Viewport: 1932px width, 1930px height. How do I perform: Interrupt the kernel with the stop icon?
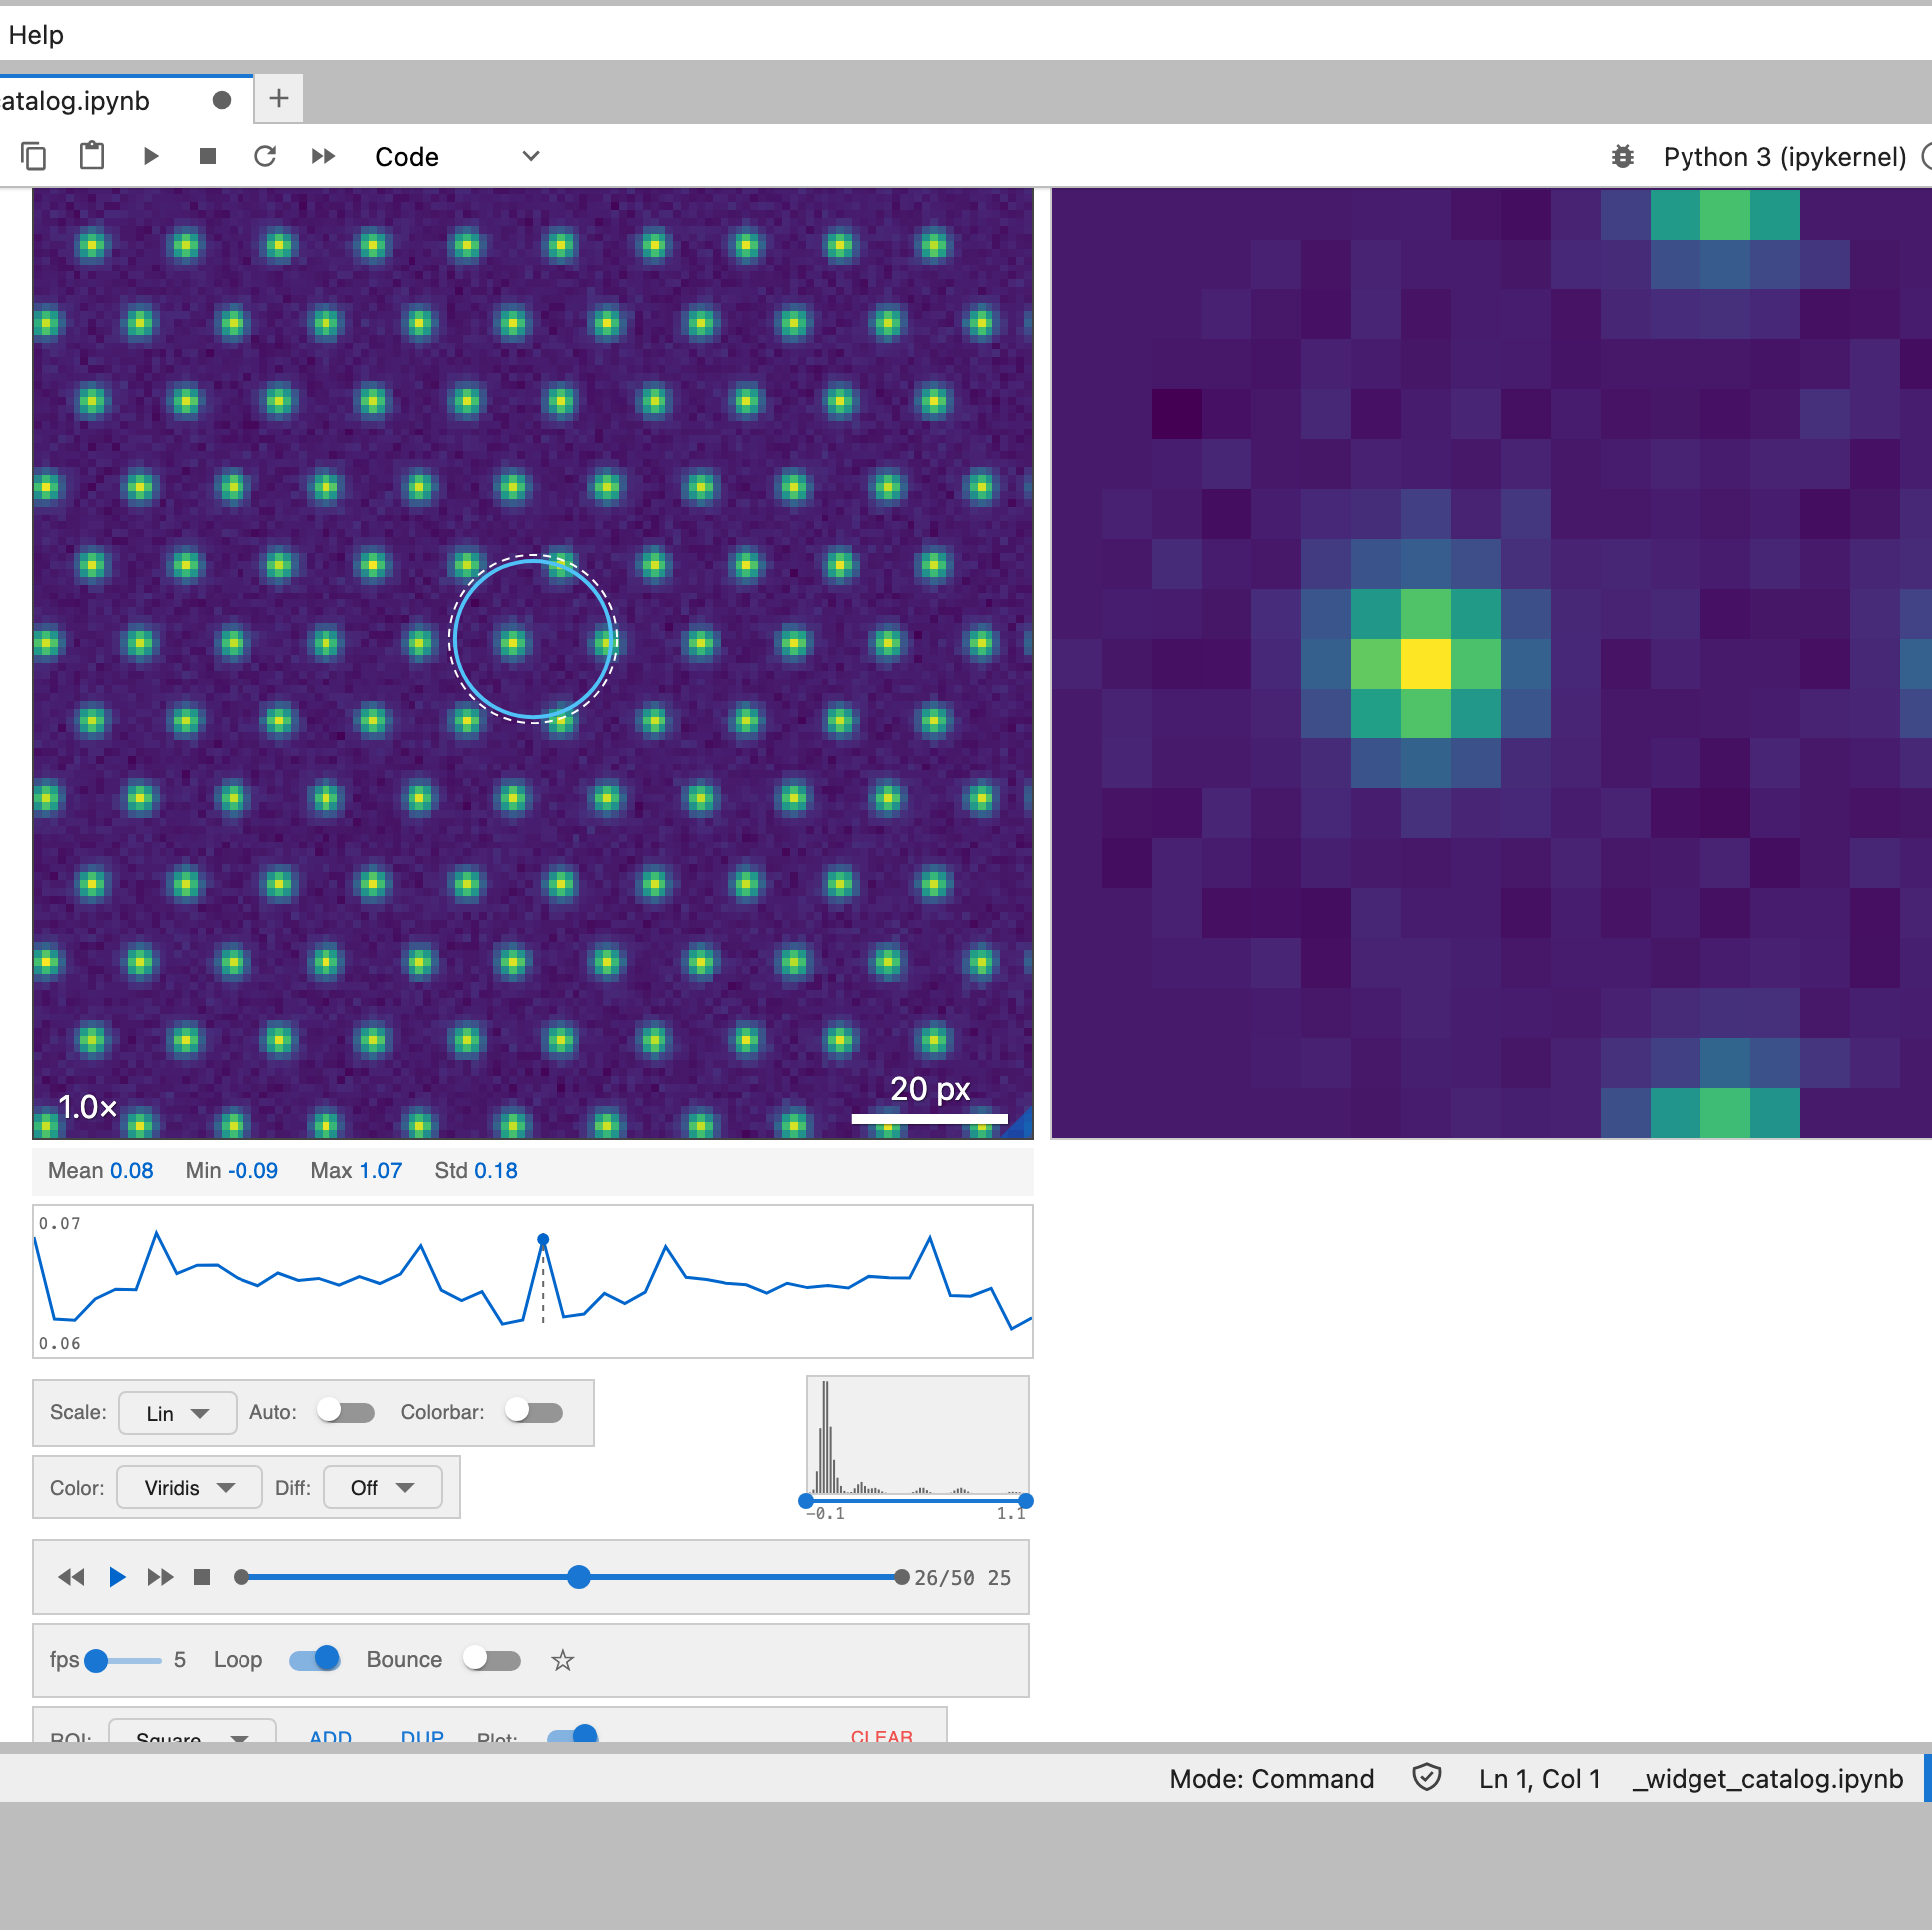[x=208, y=156]
